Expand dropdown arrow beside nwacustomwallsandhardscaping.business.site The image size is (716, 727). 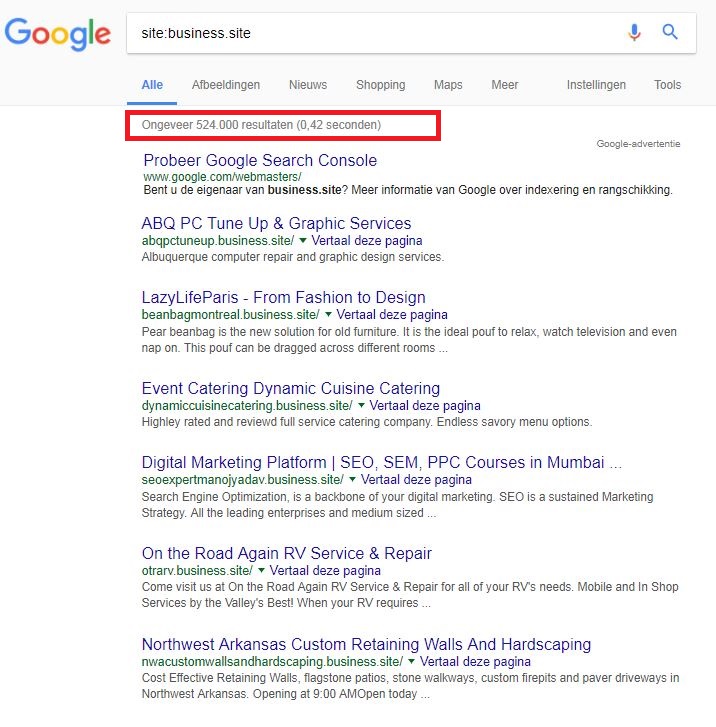coord(411,661)
